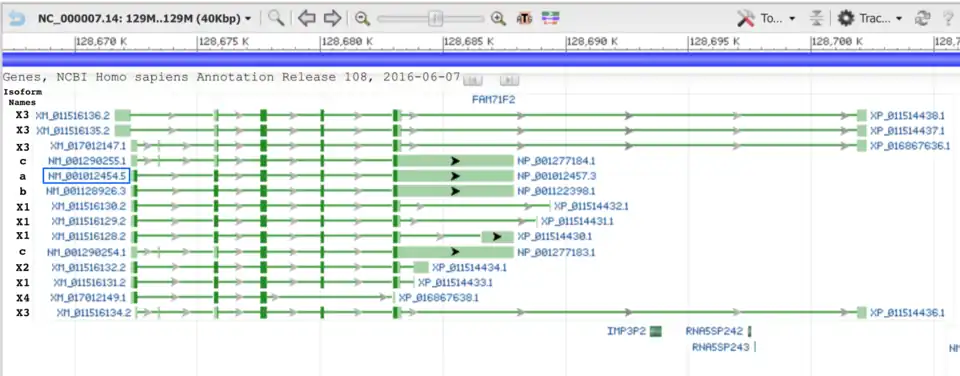The height and width of the screenshot is (376, 960).
Task: Click the reload refresh icon
Action: 923,18
